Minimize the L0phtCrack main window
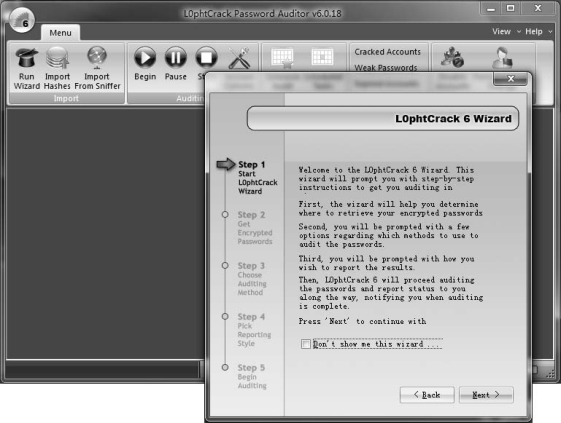Screen dimensions: 561x423 pos(491,8)
